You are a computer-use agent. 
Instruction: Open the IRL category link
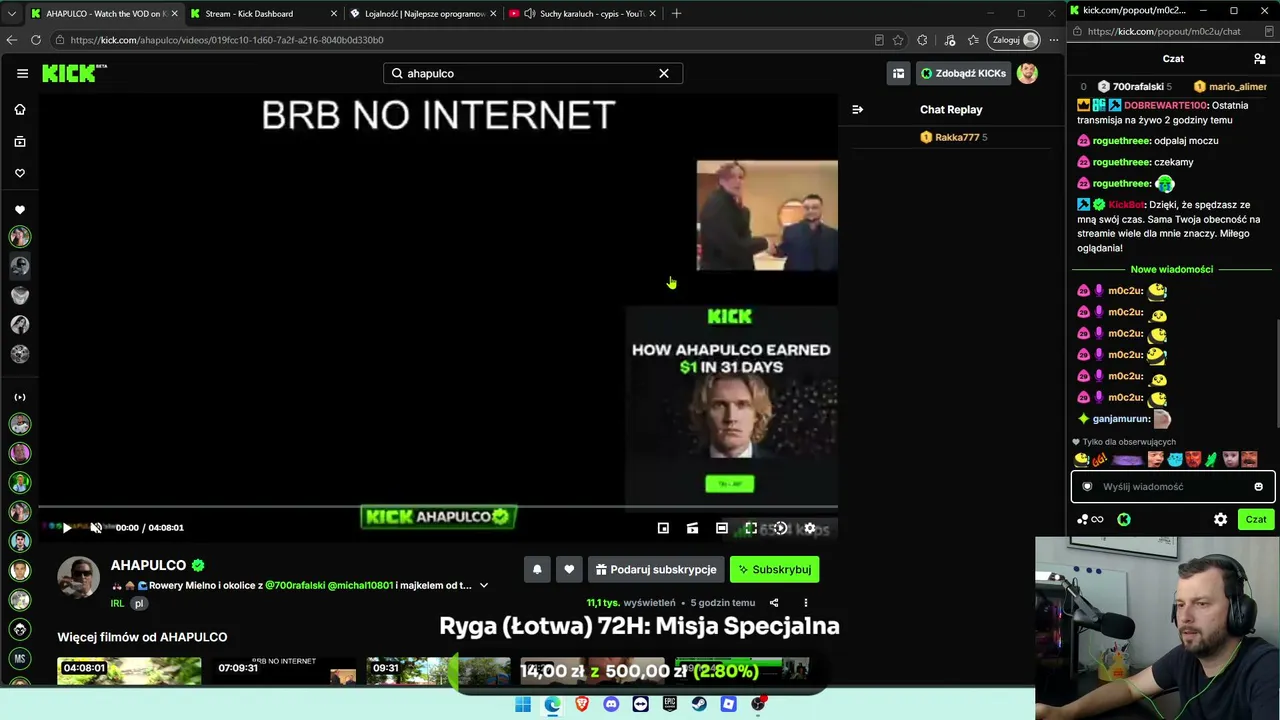click(x=117, y=603)
